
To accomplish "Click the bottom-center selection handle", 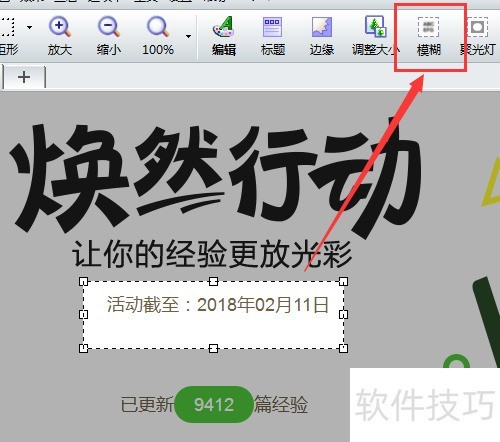I will [x=213, y=348].
